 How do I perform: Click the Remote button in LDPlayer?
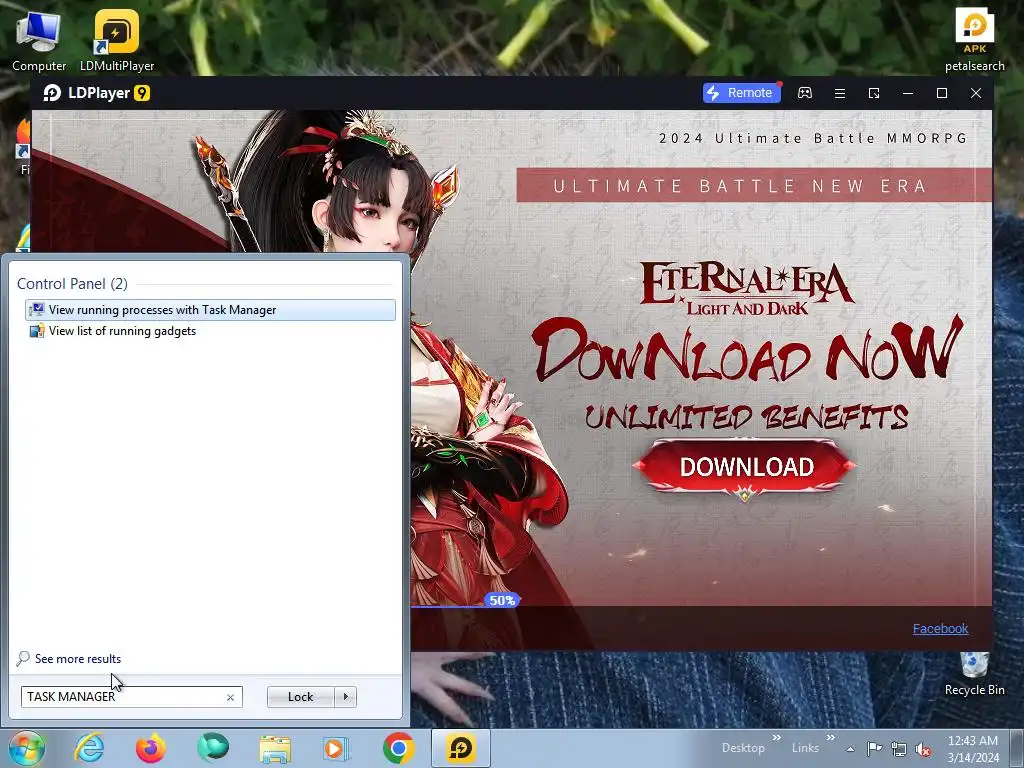[741, 93]
